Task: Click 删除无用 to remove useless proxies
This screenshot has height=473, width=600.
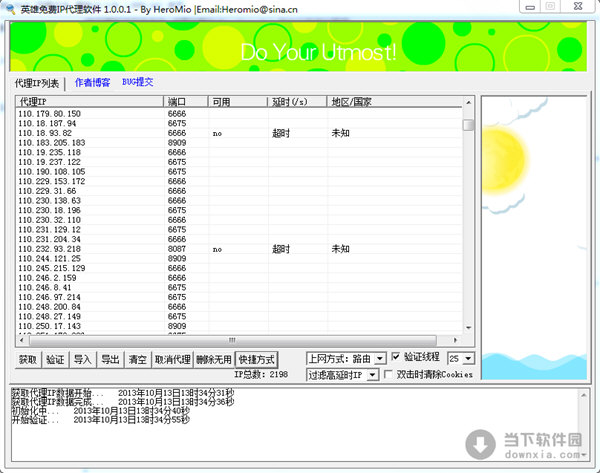Action: point(213,359)
